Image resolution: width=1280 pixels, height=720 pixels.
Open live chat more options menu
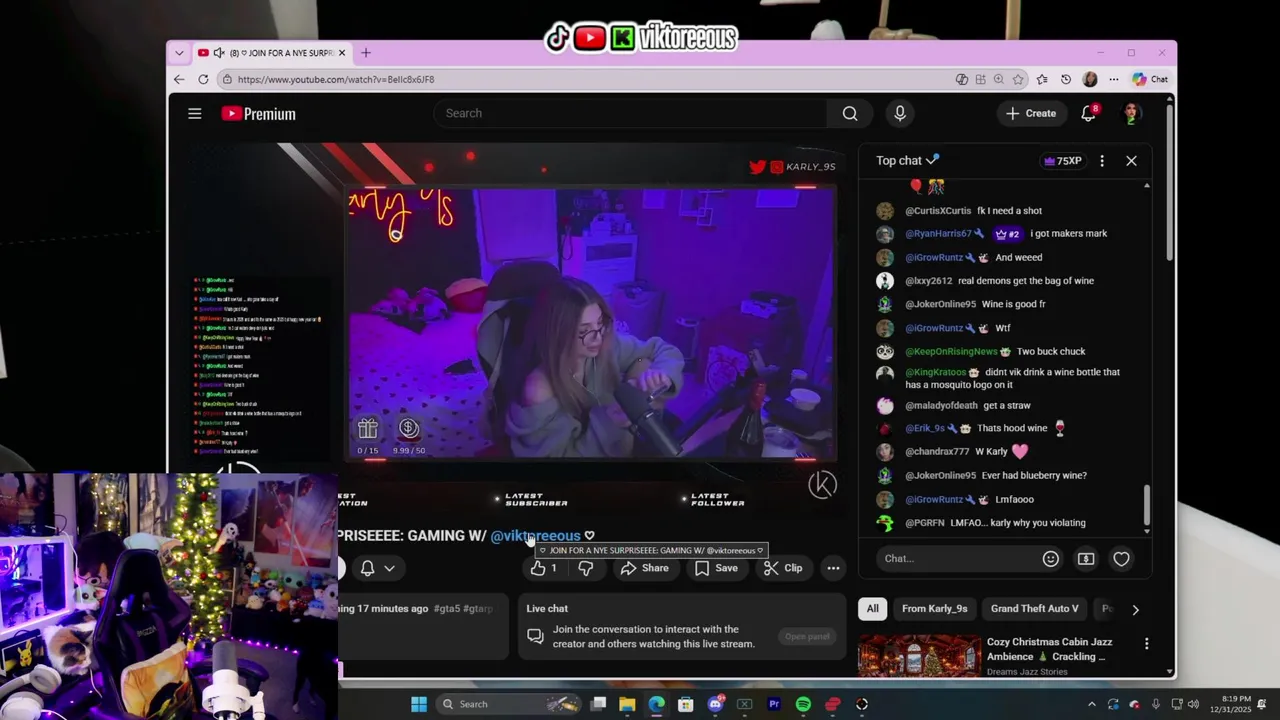(1102, 161)
